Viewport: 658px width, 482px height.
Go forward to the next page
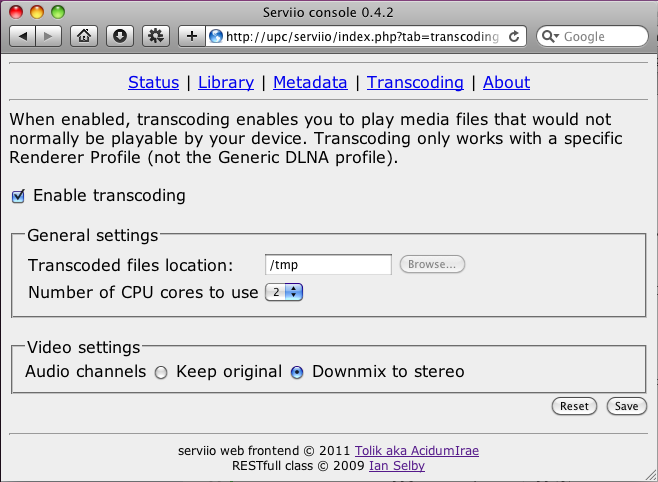click(49, 37)
